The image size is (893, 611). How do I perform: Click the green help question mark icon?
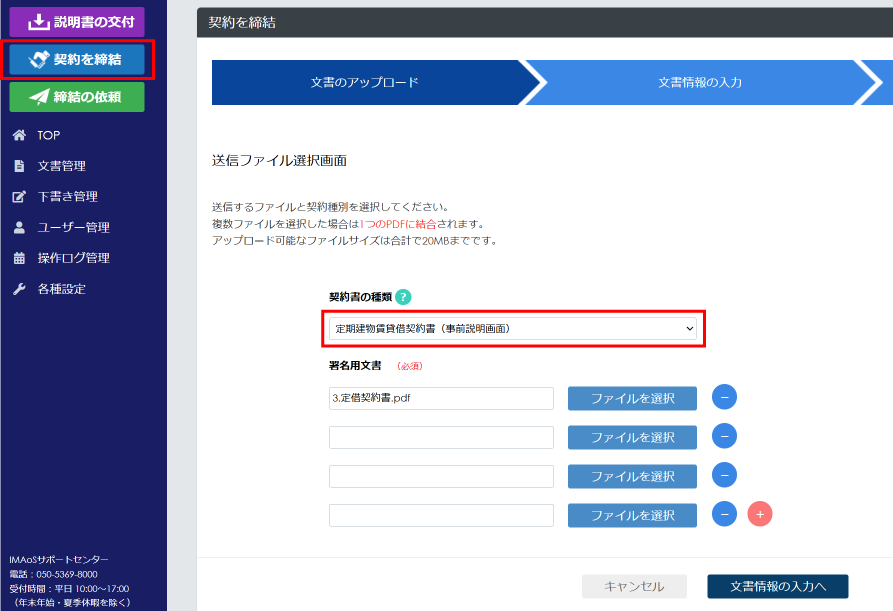coord(403,297)
